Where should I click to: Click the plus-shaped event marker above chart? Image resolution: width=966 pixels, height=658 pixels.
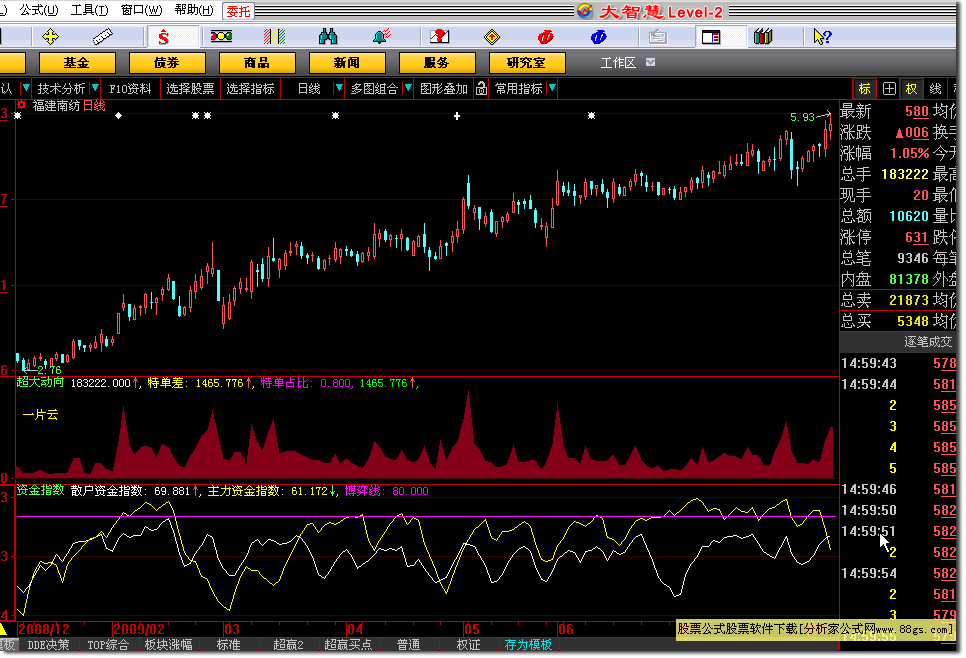457,116
